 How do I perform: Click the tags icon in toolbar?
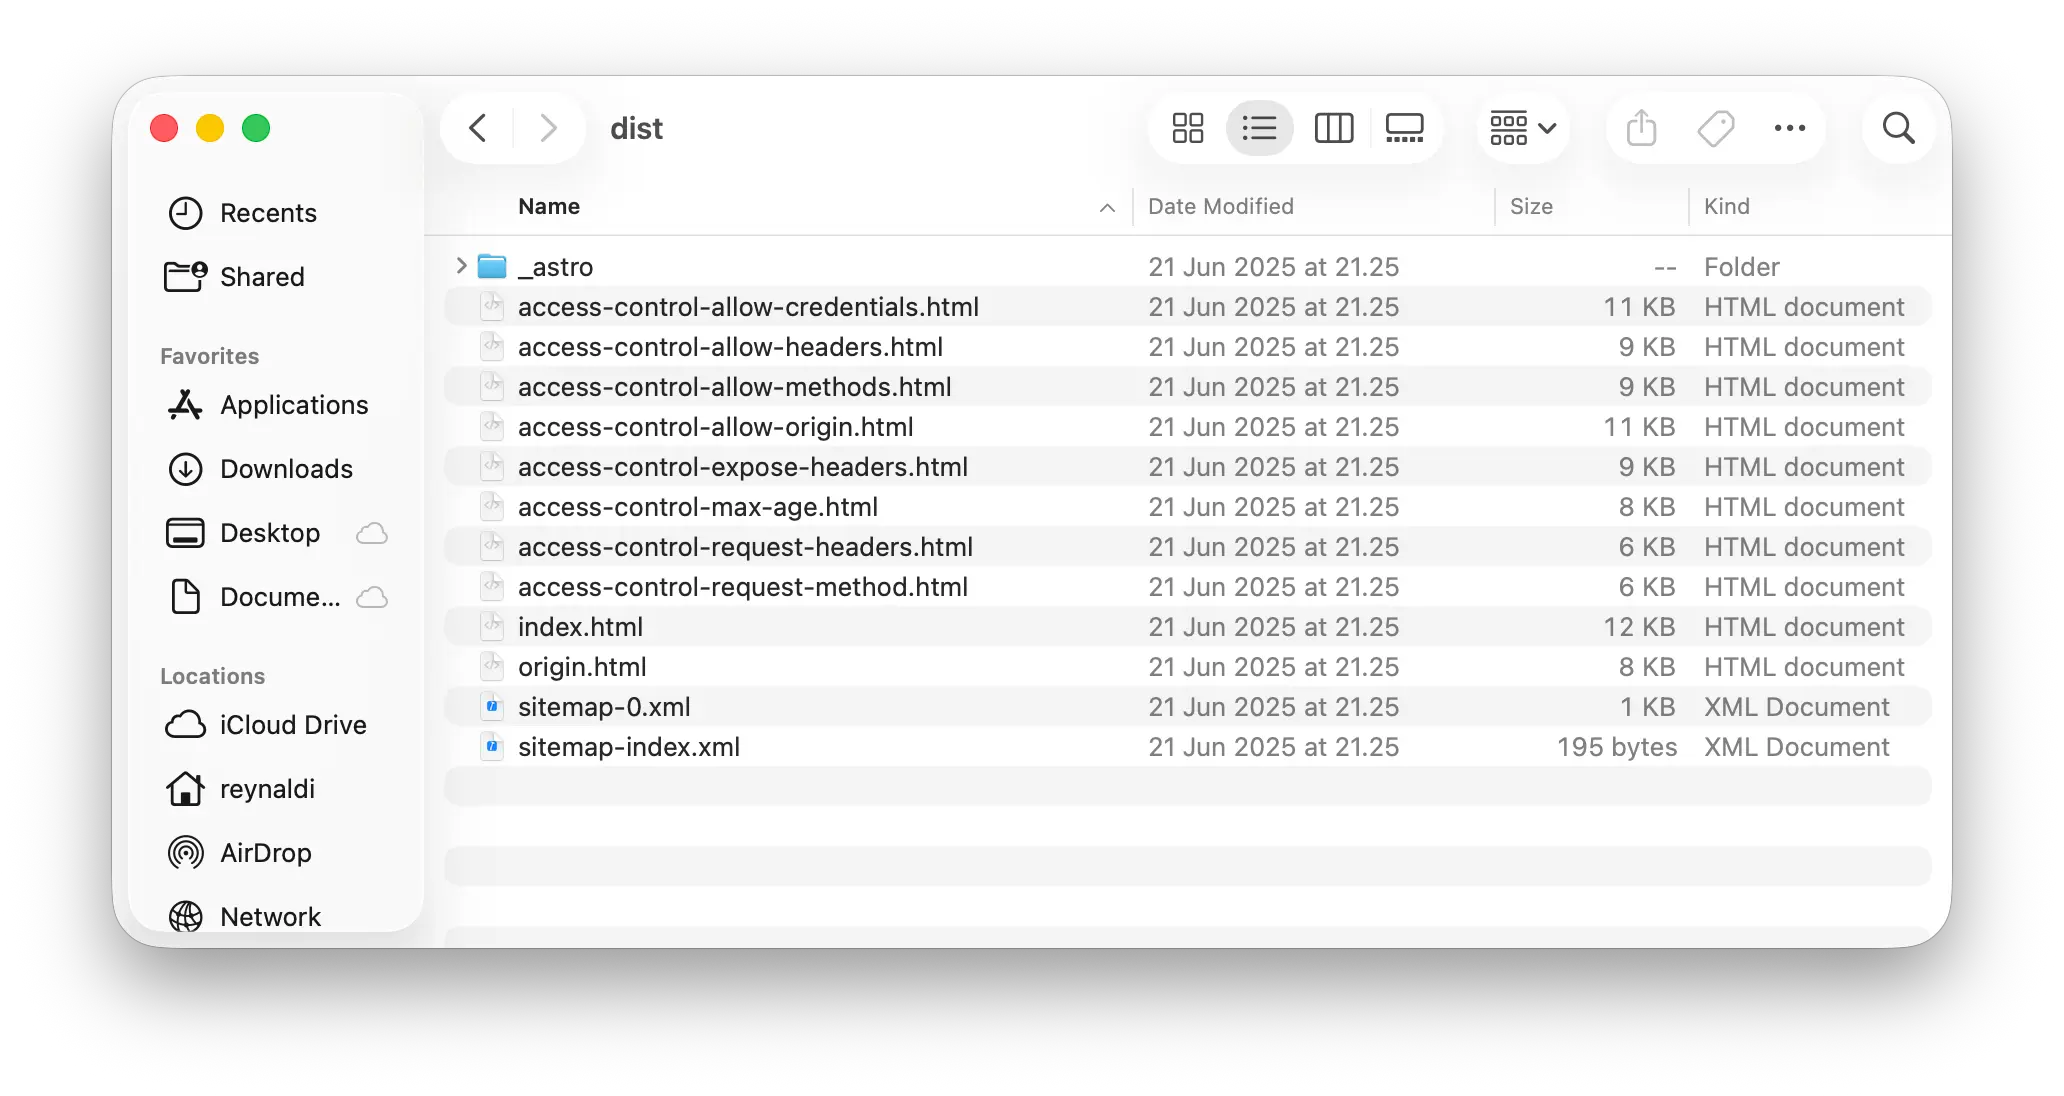(x=1716, y=128)
